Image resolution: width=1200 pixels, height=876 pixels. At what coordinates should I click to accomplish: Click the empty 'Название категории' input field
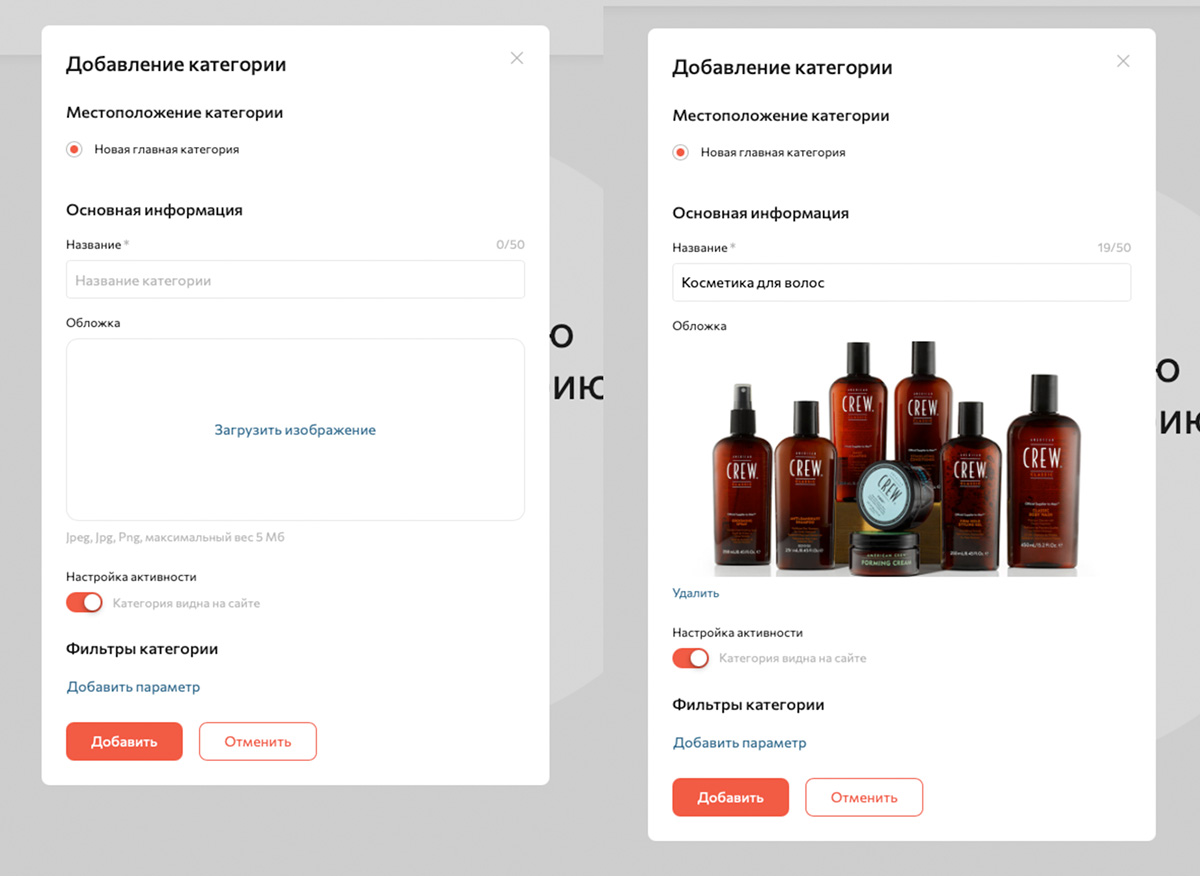pos(295,280)
